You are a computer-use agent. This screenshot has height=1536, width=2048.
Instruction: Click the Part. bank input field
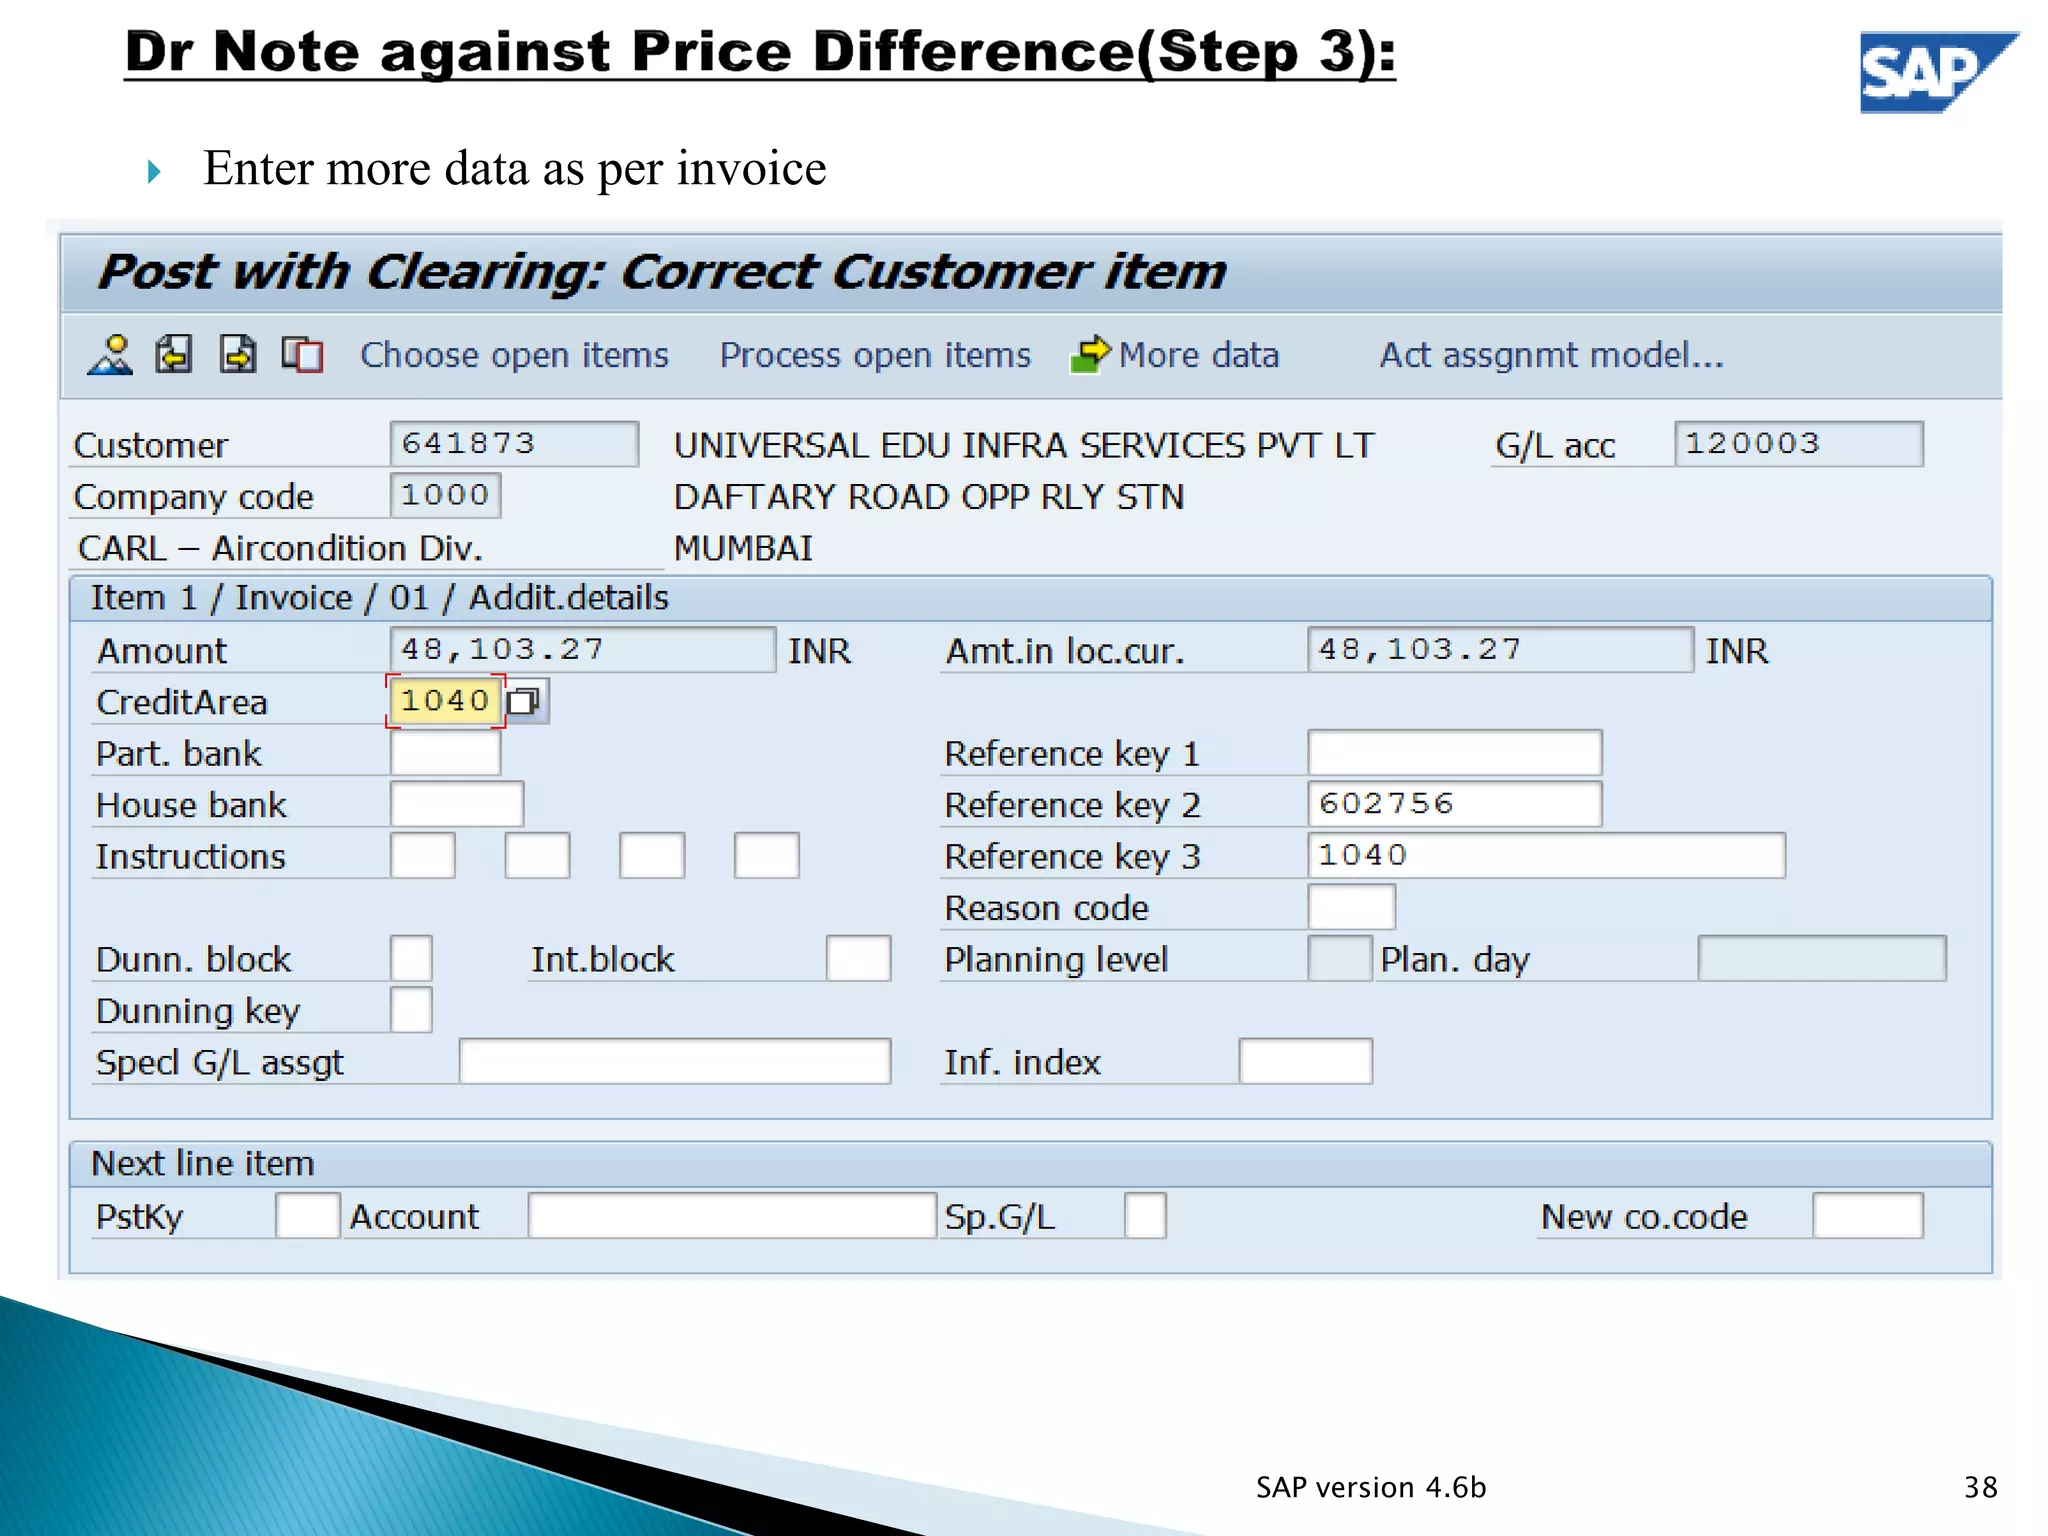[x=445, y=753]
